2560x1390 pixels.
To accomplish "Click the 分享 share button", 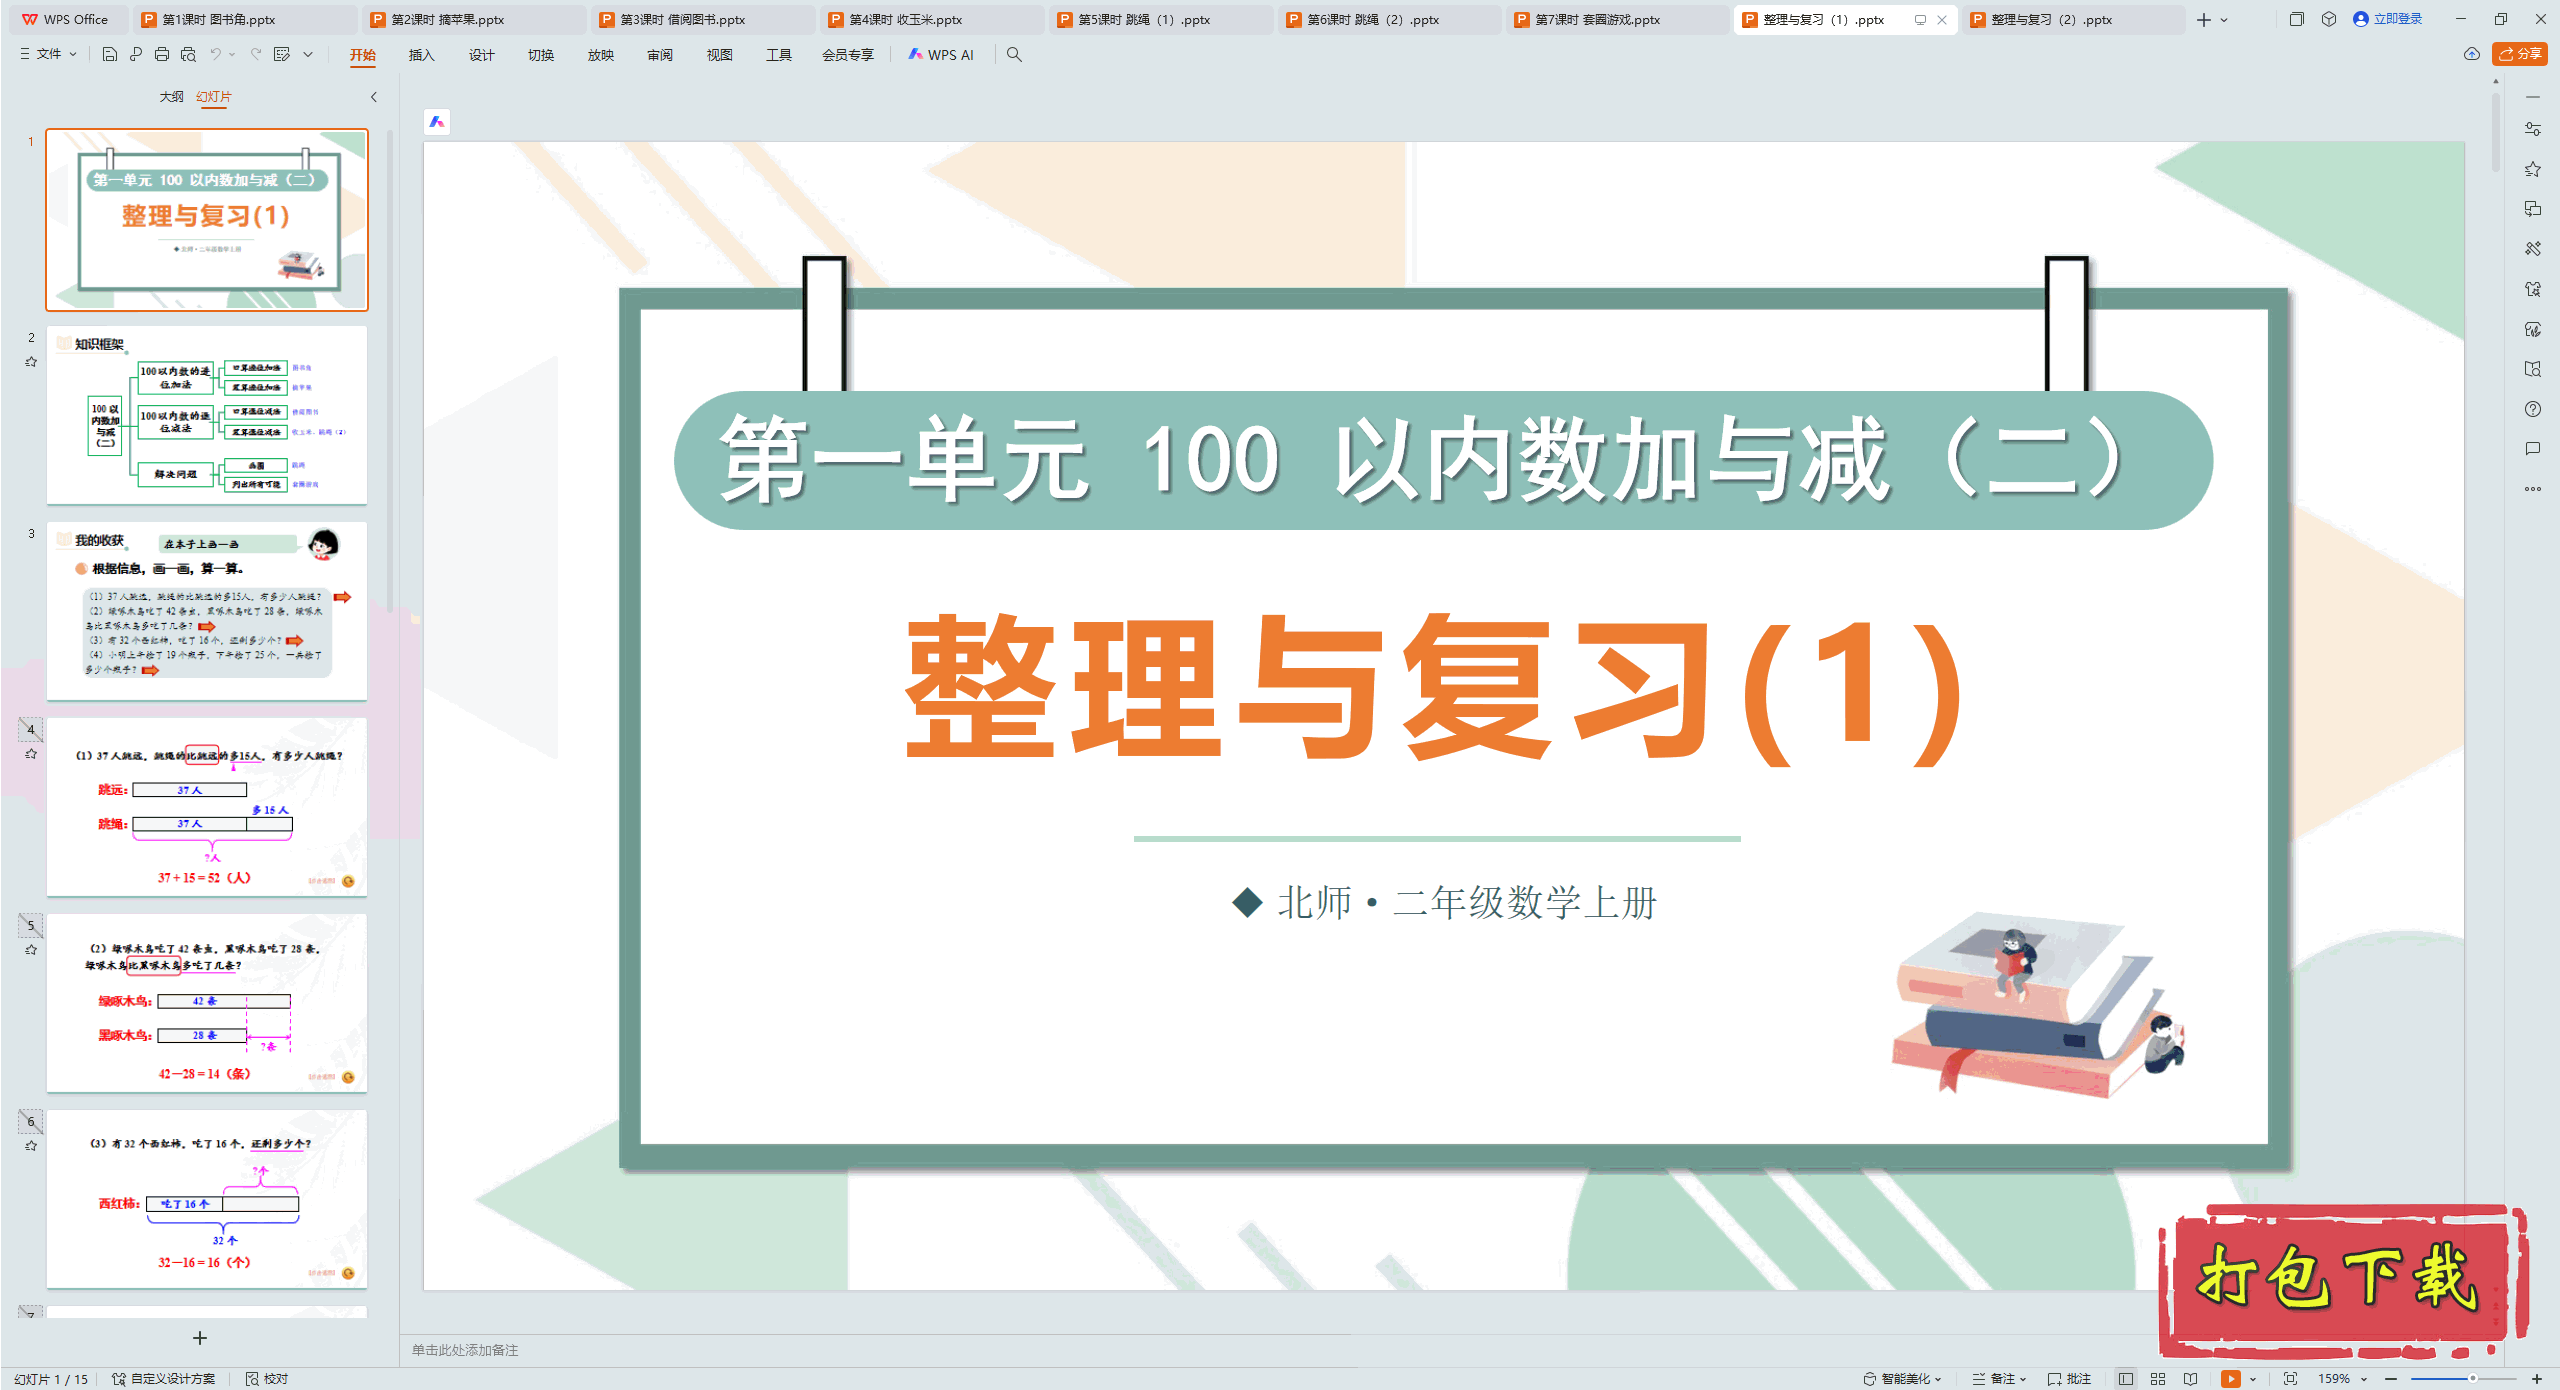I will pyautogui.click(x=2519, y=55).
